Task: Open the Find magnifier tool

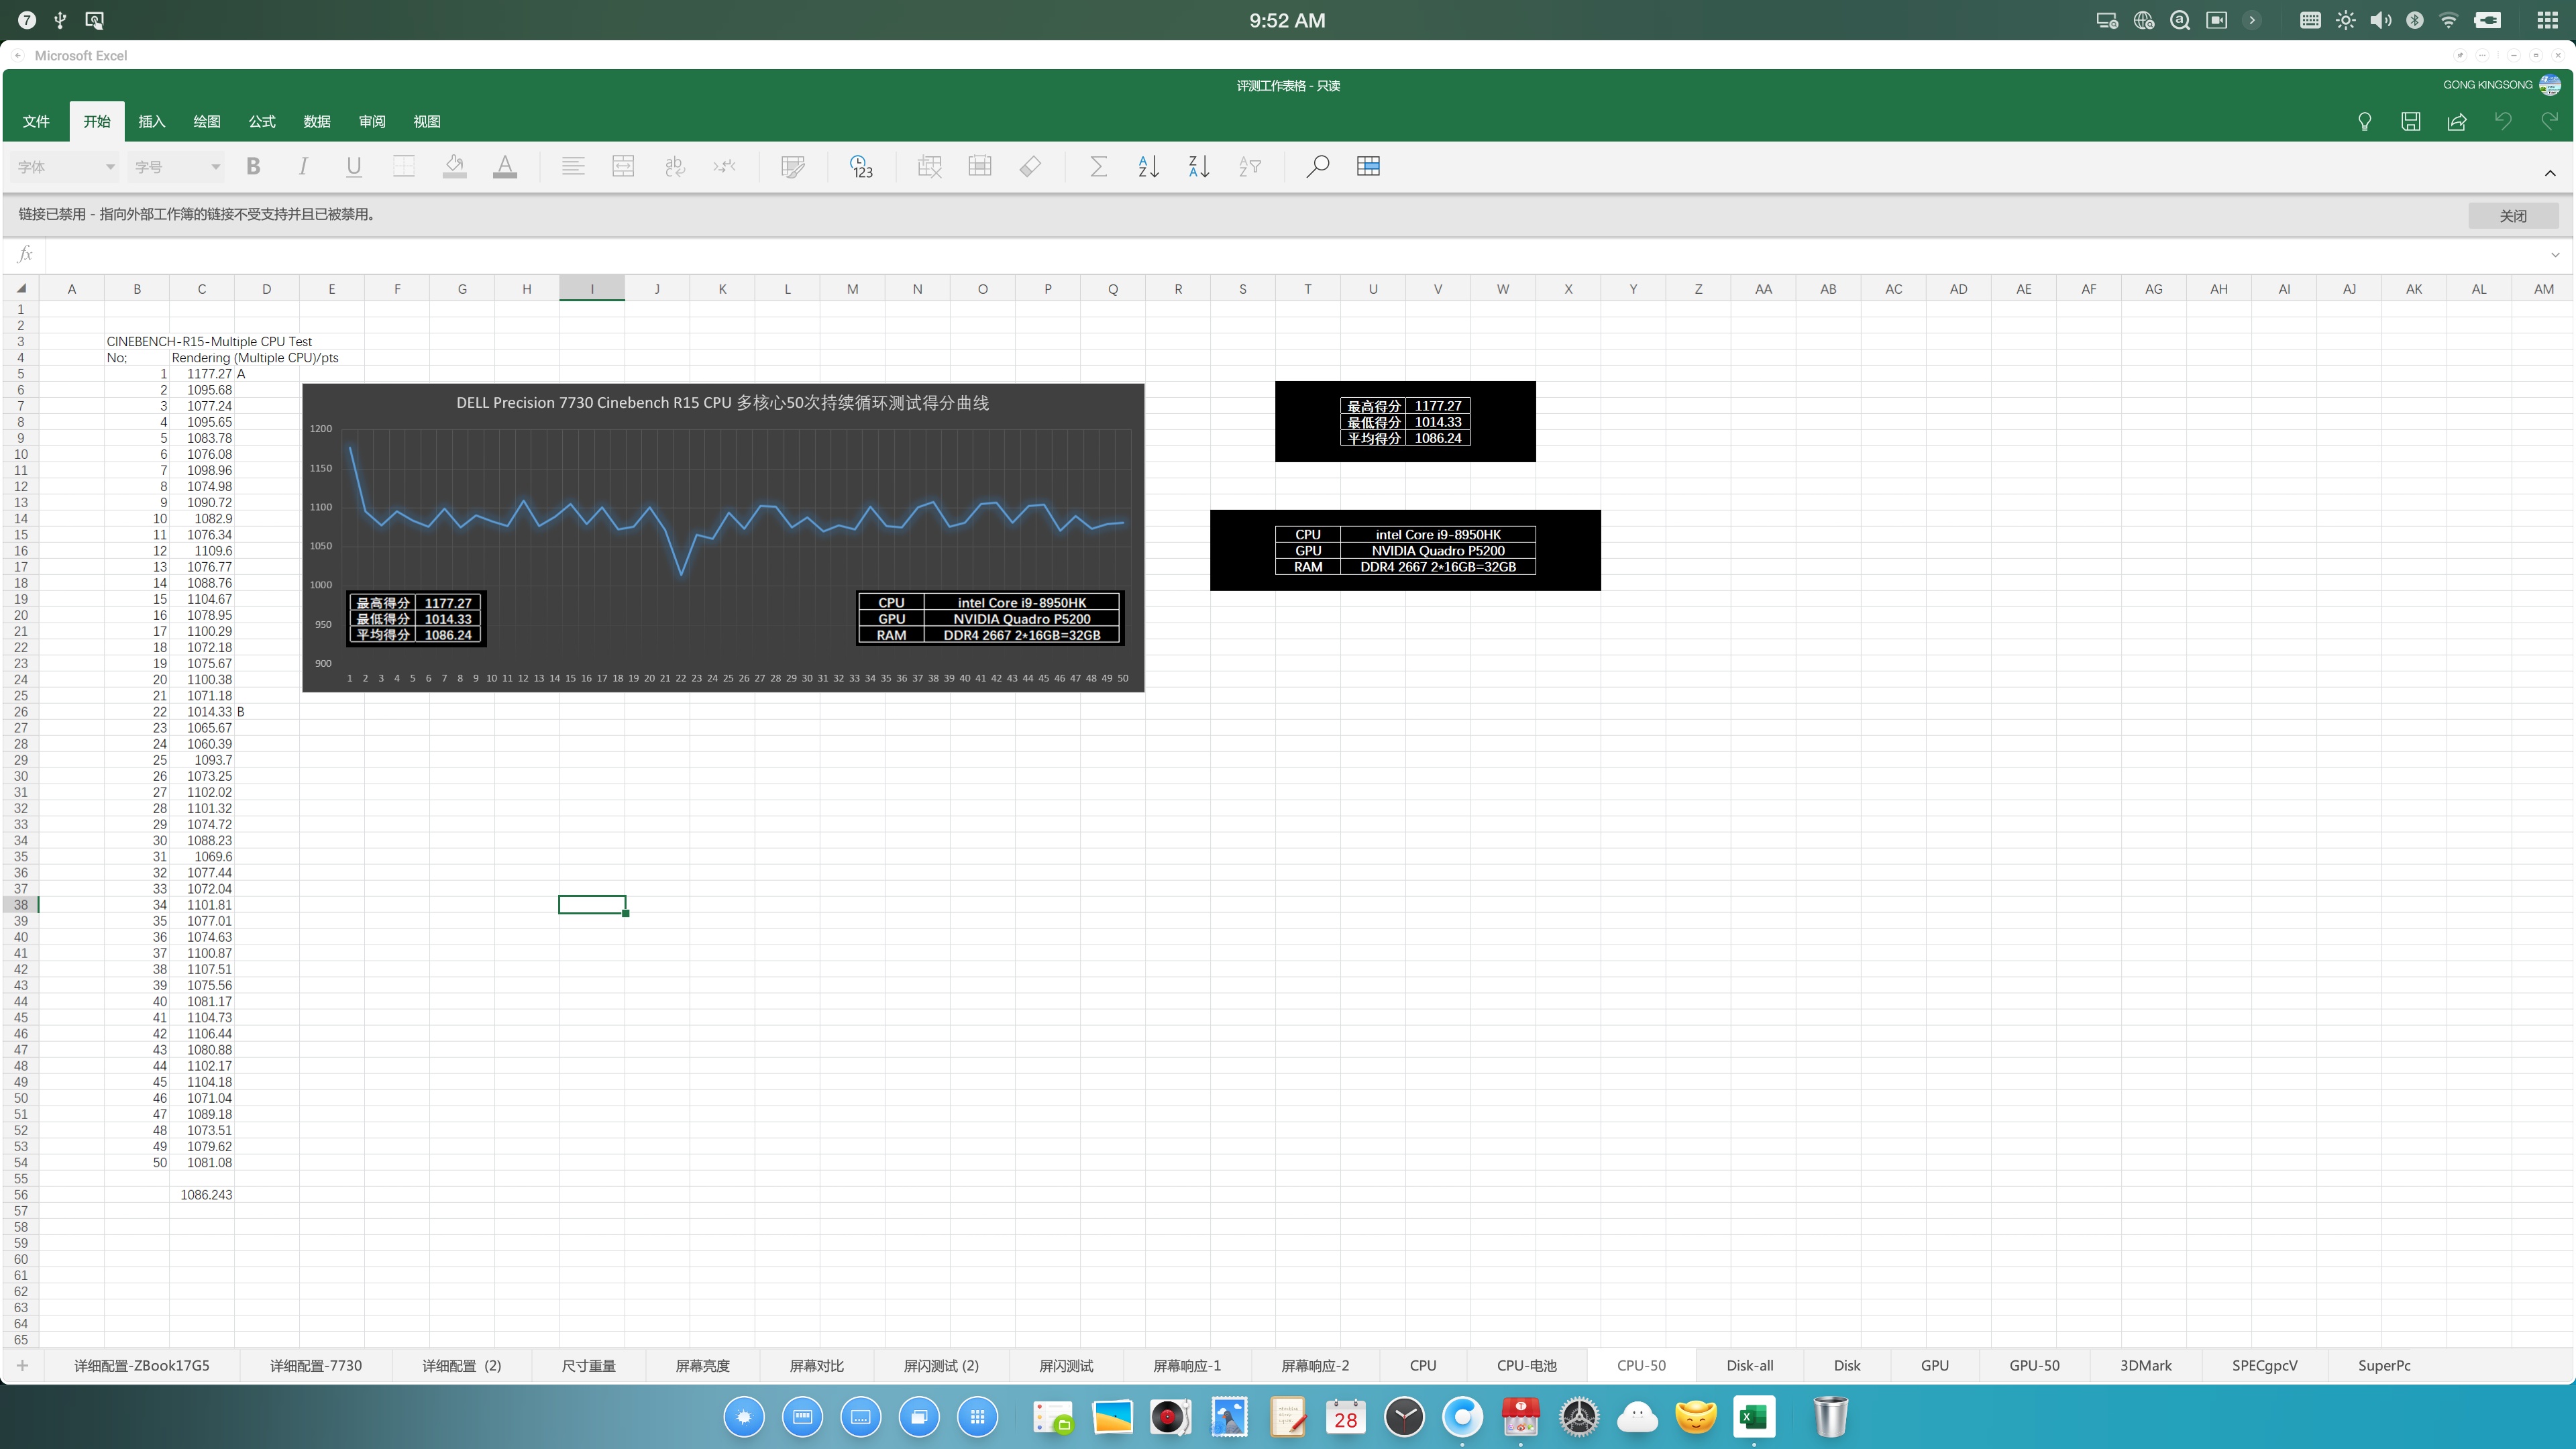Action: [1317, 167]
